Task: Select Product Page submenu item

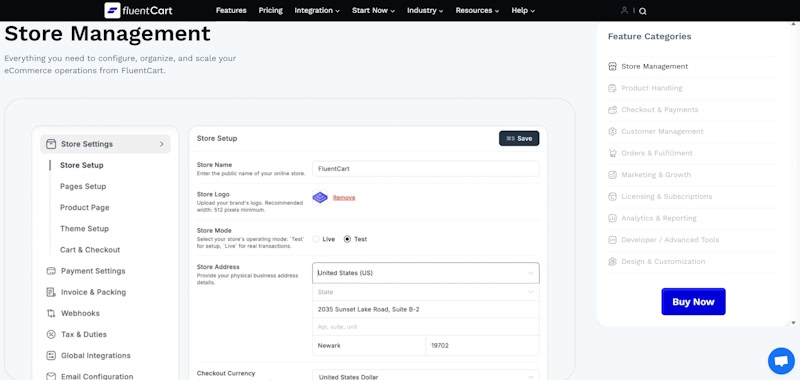Action: click(x=85, y=208)
